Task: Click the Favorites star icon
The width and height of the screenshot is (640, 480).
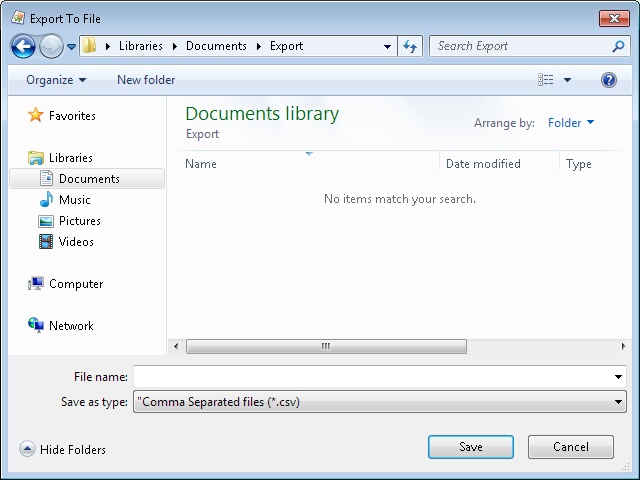Action: point(36,115)
